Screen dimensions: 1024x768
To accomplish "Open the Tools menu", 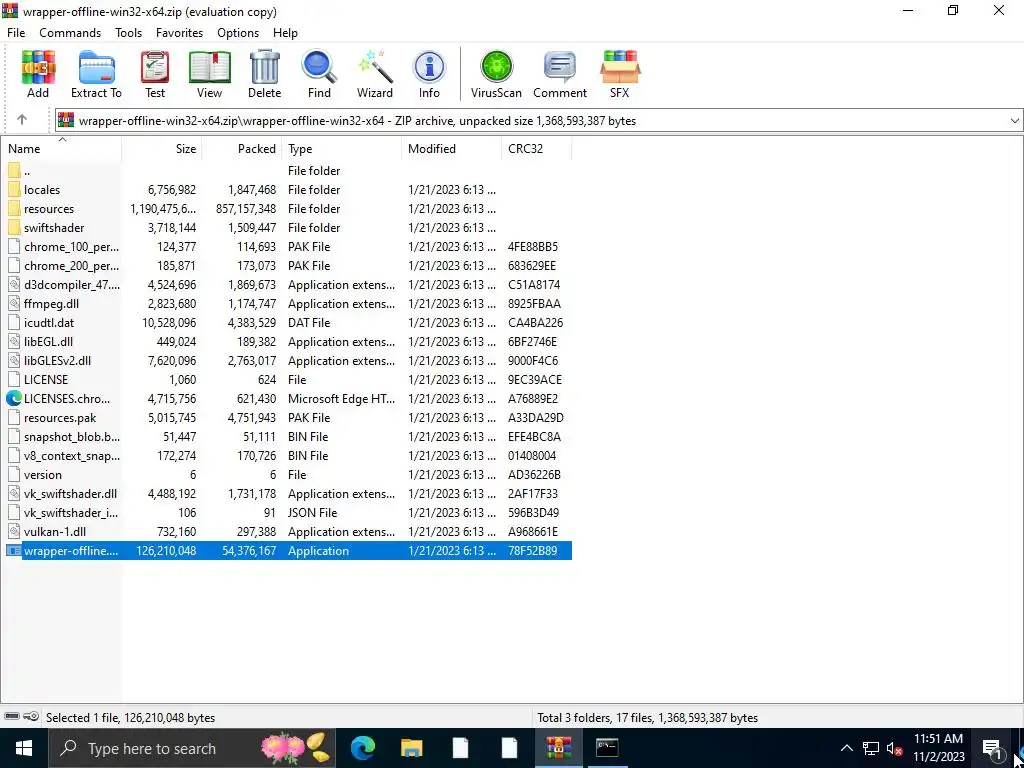I will click(x=129, y=33).
